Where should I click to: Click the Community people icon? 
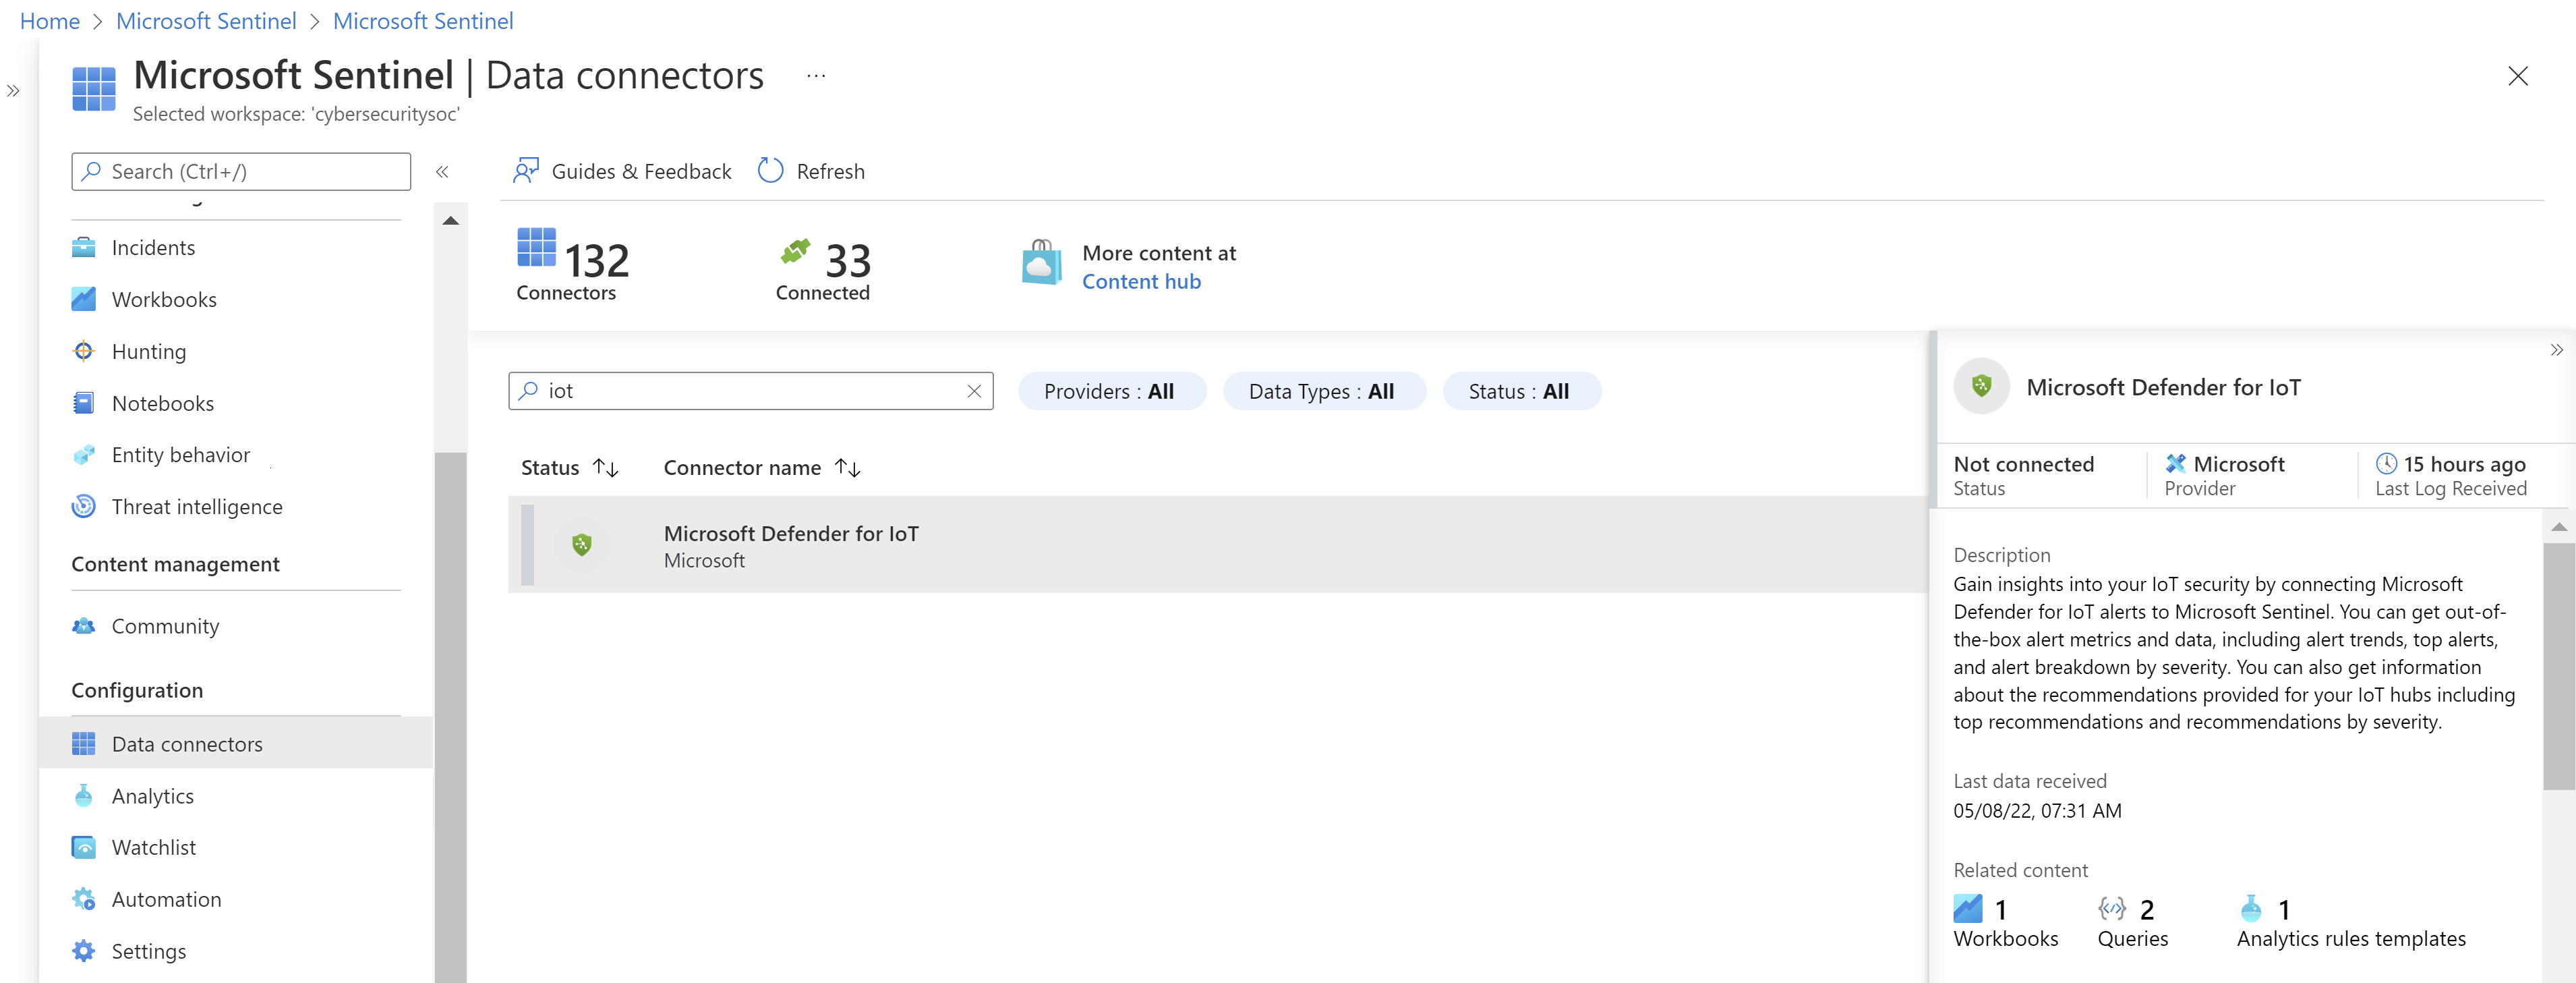[x=84, y=626]
